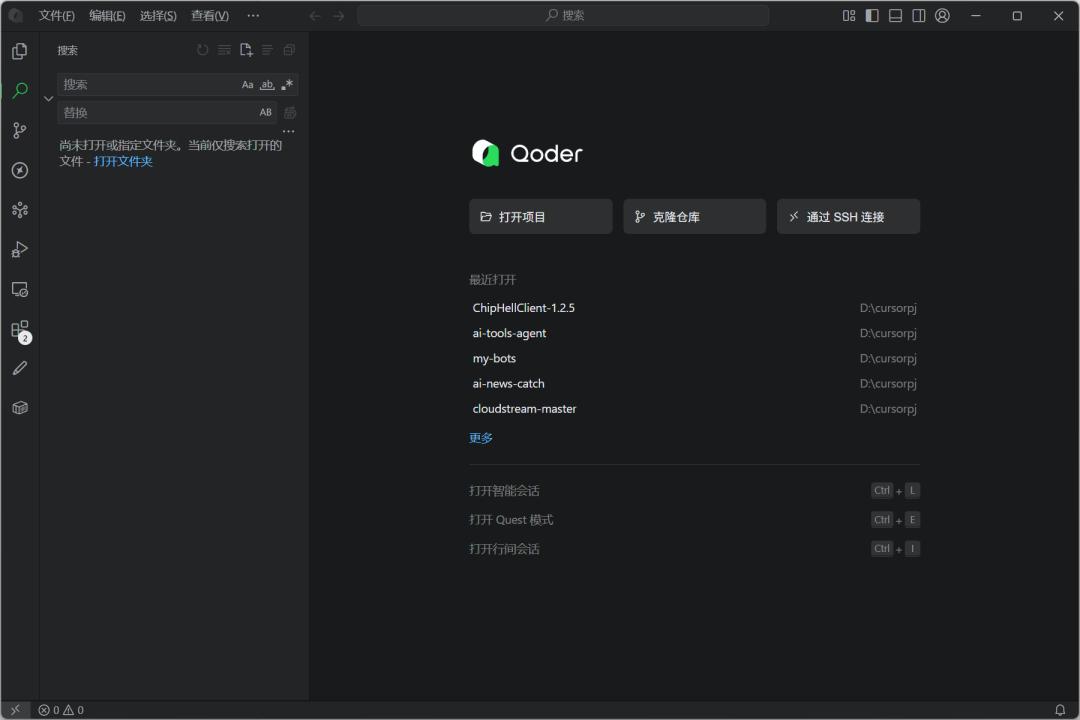Open the accounts profile icon
This screenshot has height=720, width=1080.
click(x=942, y=16)
